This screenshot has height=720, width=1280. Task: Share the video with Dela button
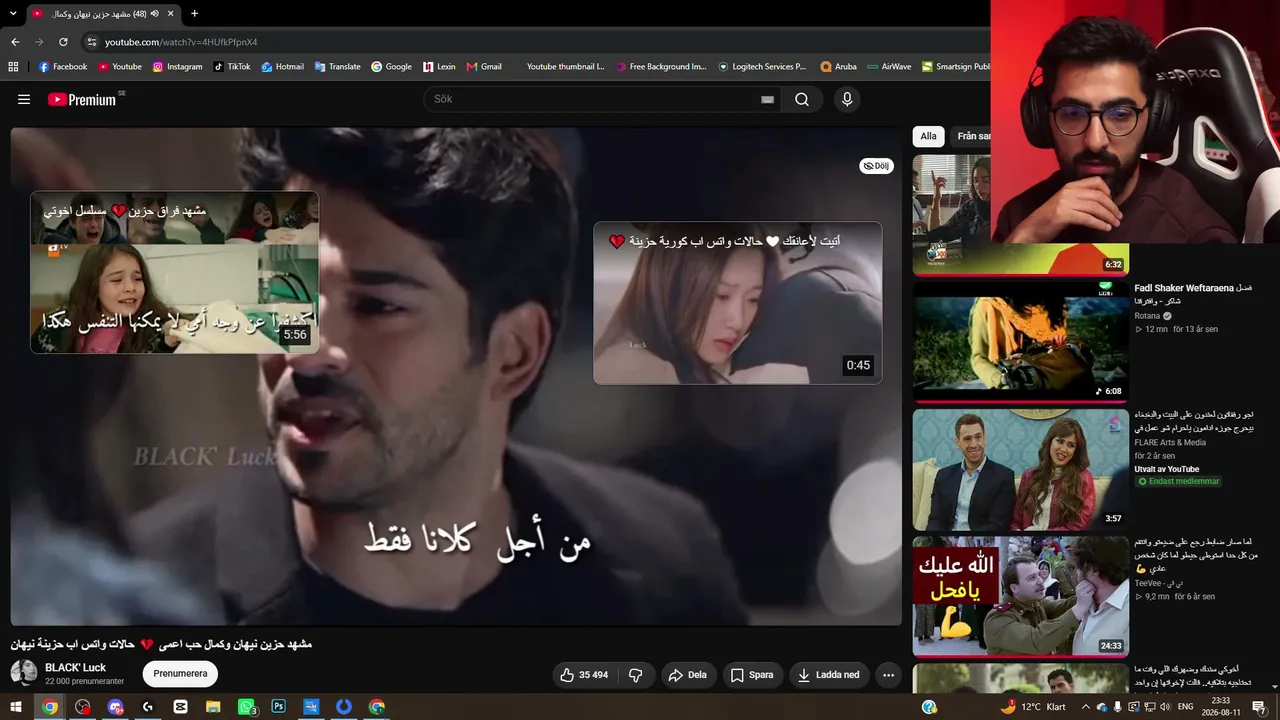pos(687,675)
